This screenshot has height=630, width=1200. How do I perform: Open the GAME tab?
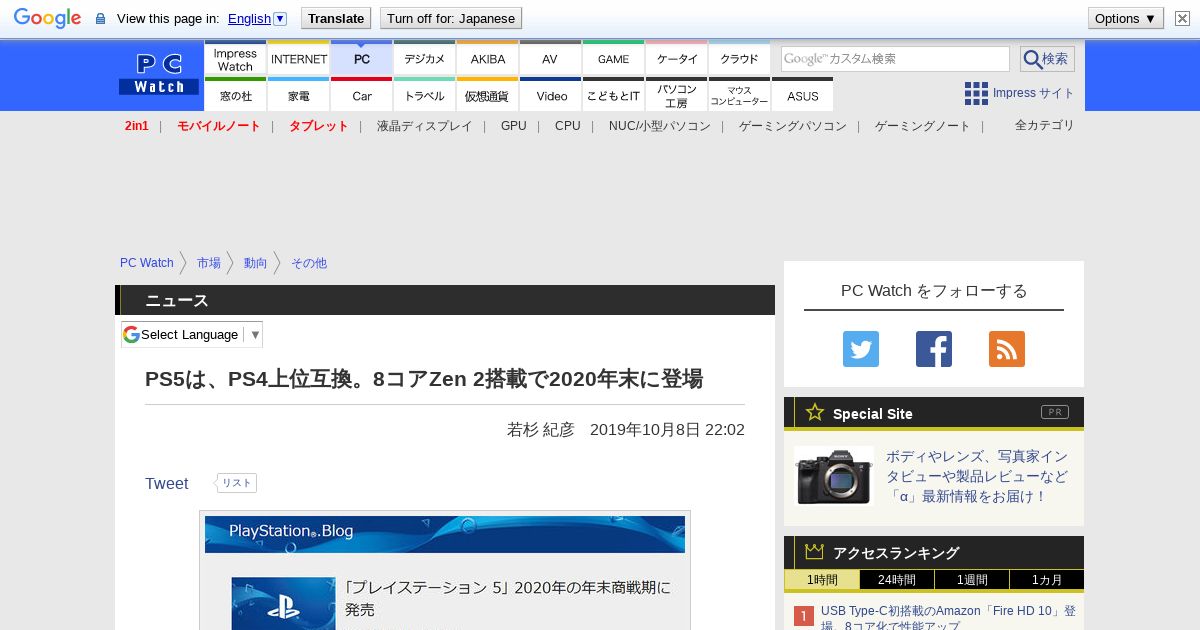pos(613,59)
